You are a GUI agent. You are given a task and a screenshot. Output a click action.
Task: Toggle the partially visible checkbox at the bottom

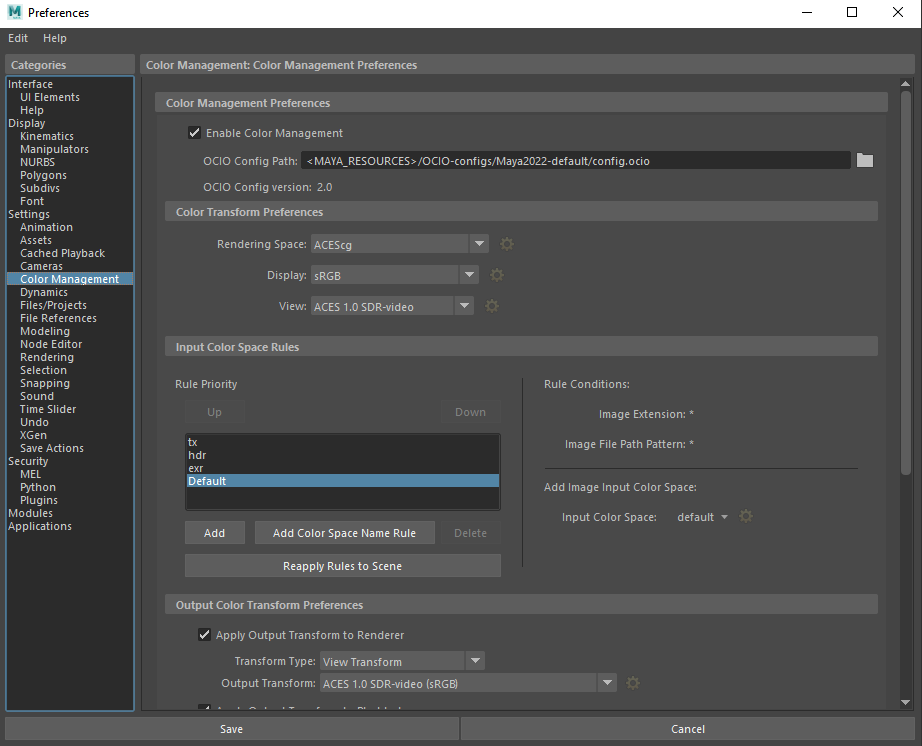[x=204, y=708]
